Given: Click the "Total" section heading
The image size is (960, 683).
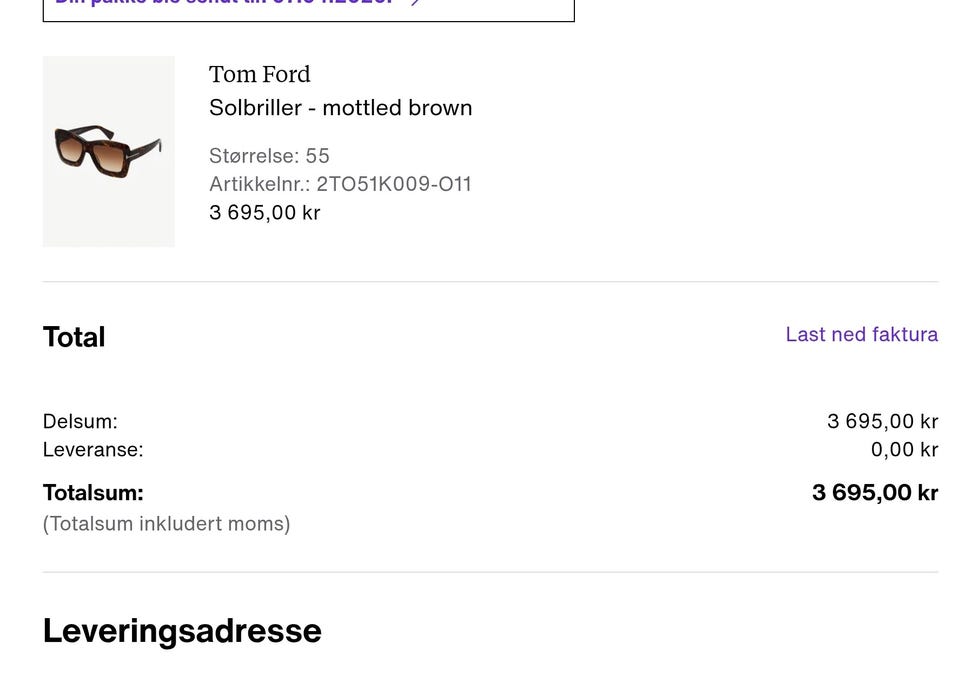Looking at the screenshot, I should coord(74,337).
